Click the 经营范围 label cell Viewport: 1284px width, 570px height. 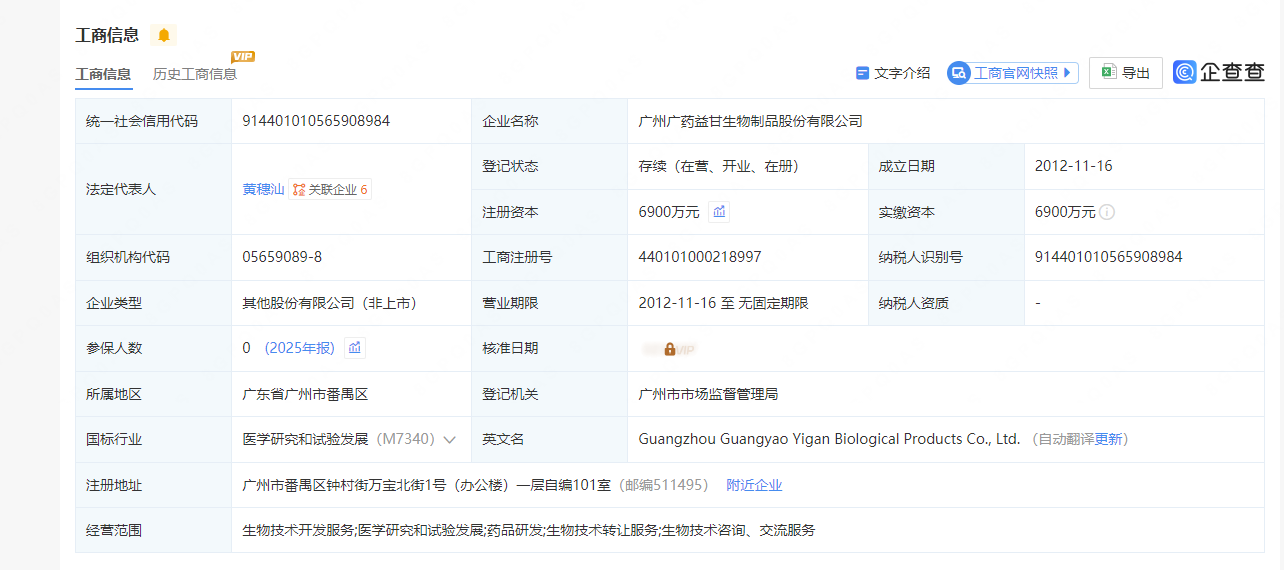[153, 530]
